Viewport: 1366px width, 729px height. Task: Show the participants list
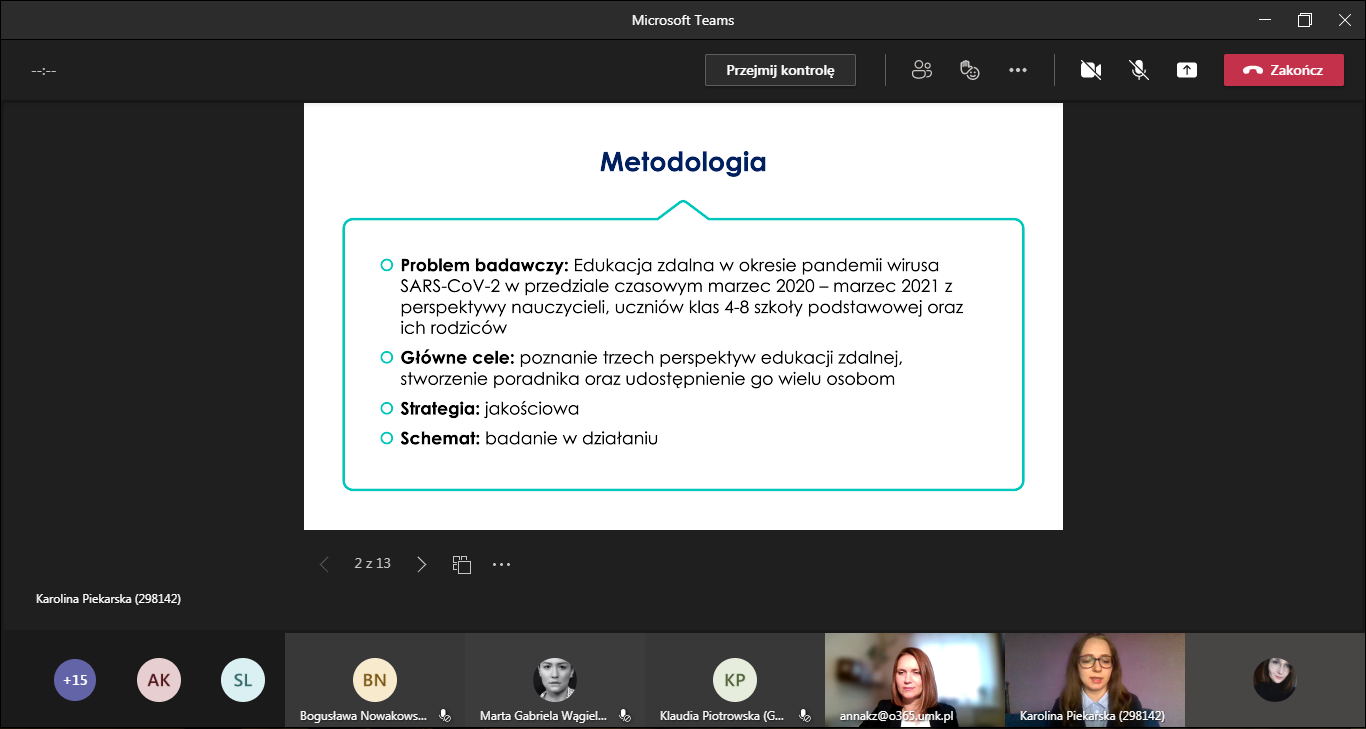point(922,70)
